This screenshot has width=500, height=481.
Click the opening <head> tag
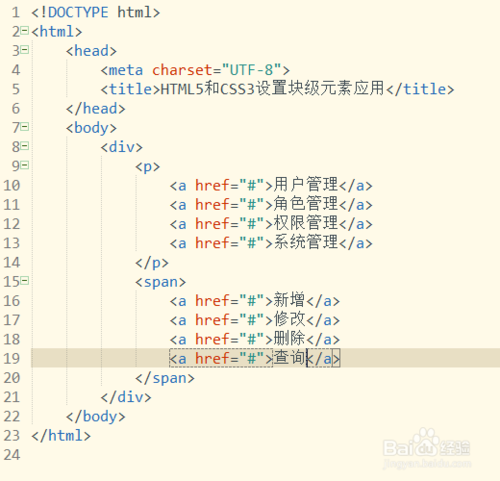[x=91, y=51]
